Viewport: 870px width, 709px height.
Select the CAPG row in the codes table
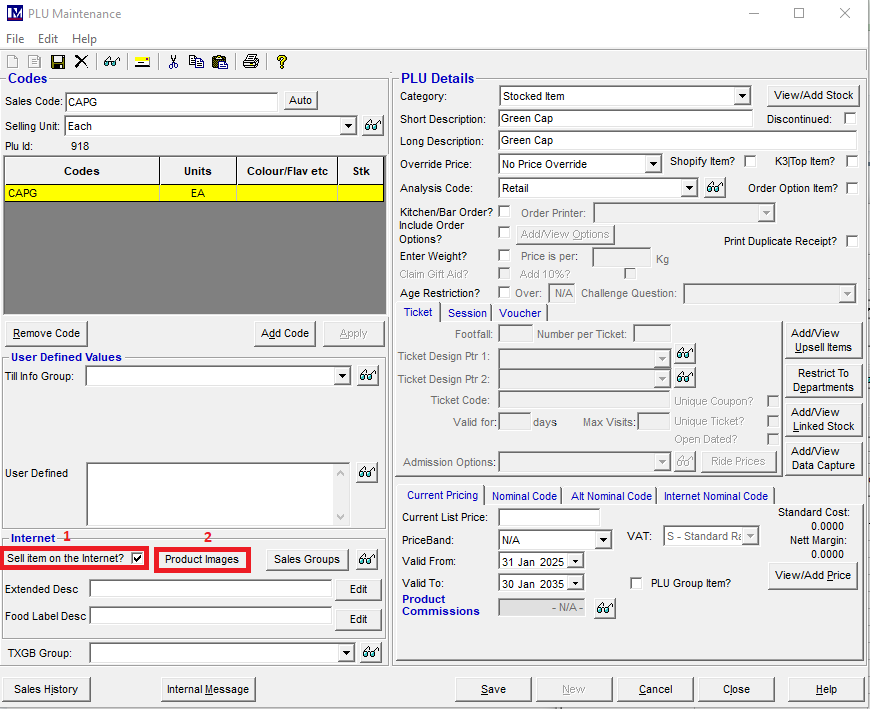[x=82, y=193]
